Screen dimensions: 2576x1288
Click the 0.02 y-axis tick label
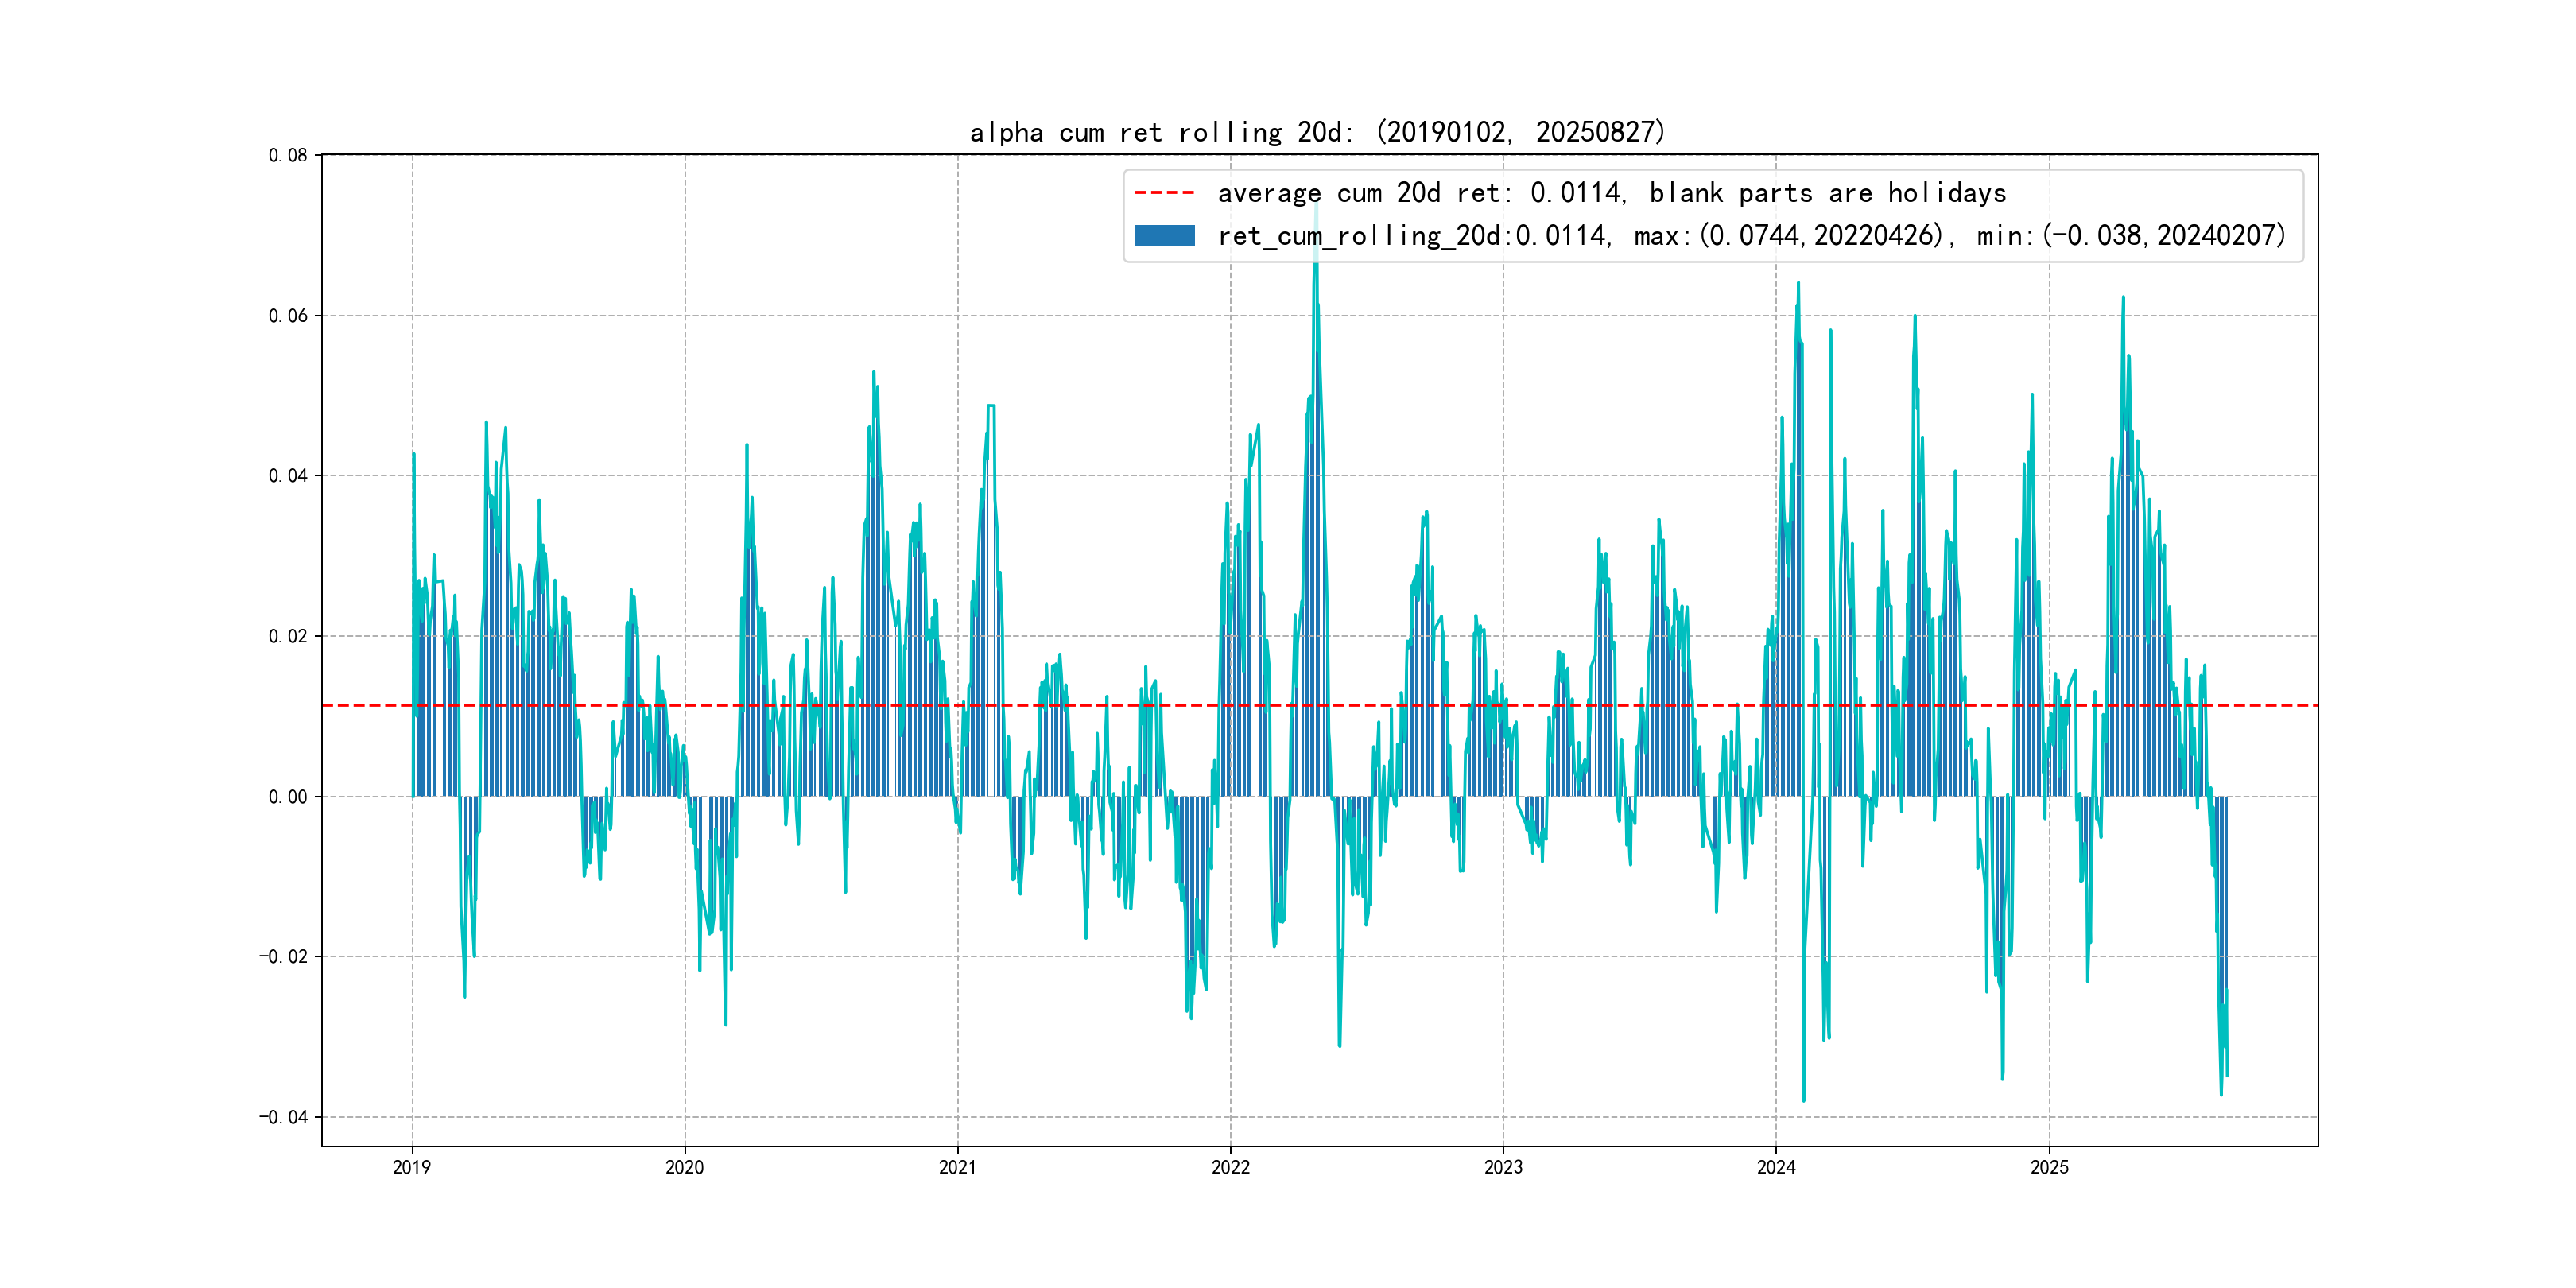pos(288,636)
